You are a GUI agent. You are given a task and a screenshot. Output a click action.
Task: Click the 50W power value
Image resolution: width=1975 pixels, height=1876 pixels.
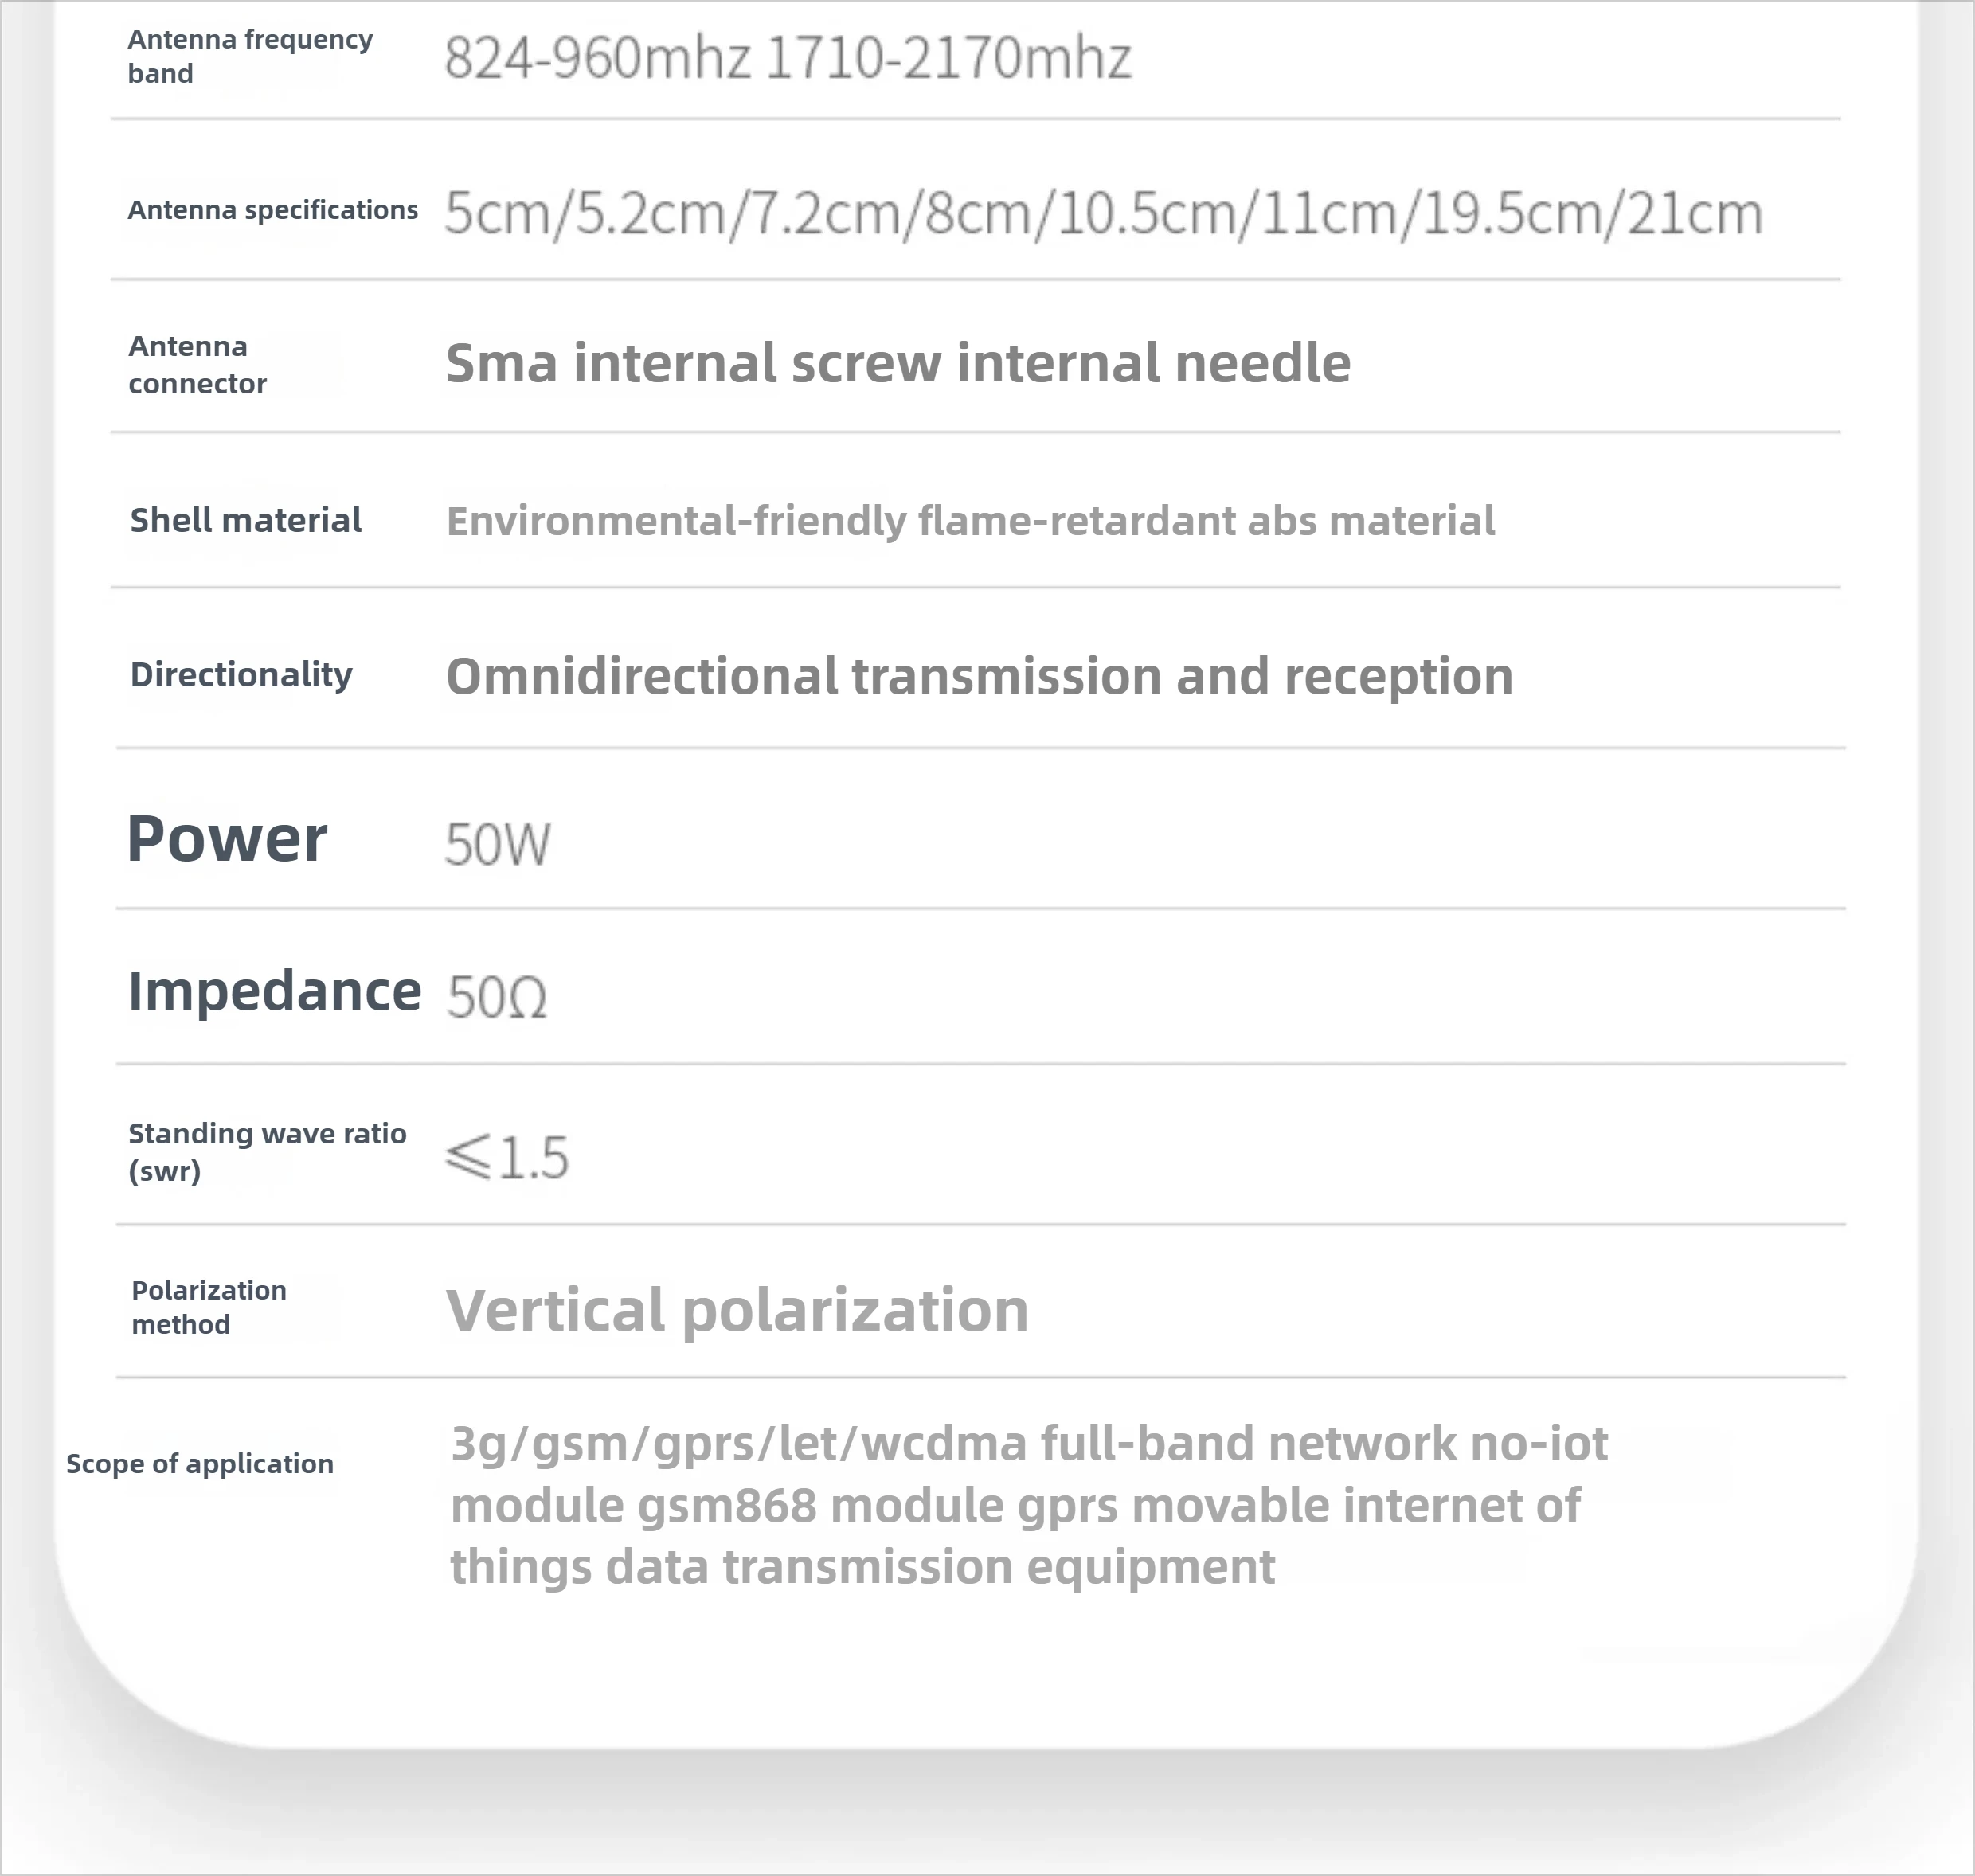(497, 844)
